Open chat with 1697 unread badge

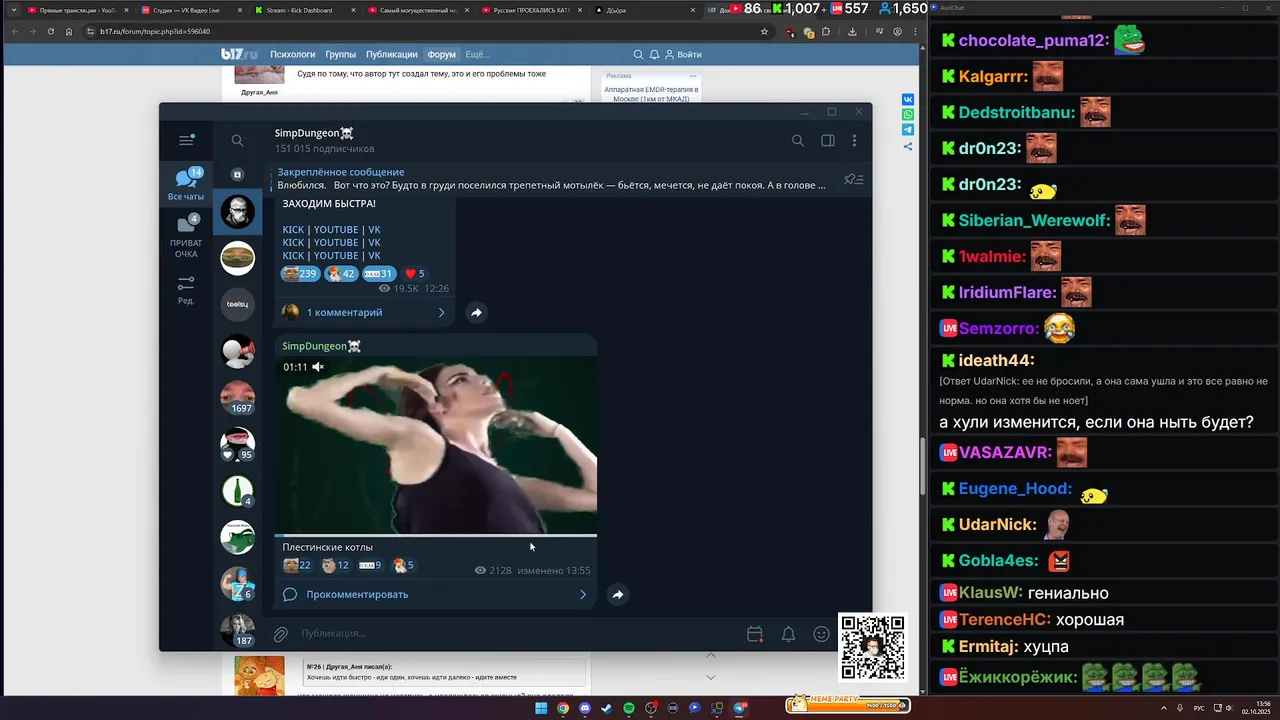tap(238, 397)
